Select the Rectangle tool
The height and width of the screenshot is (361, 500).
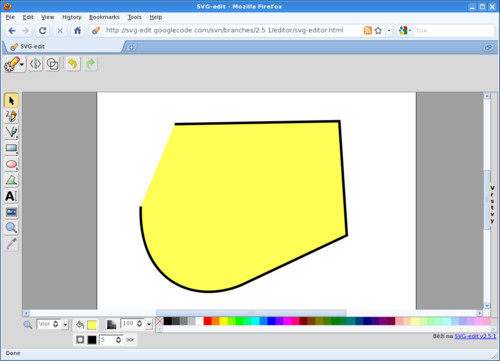pyautogui.click(x=11, y=148)
